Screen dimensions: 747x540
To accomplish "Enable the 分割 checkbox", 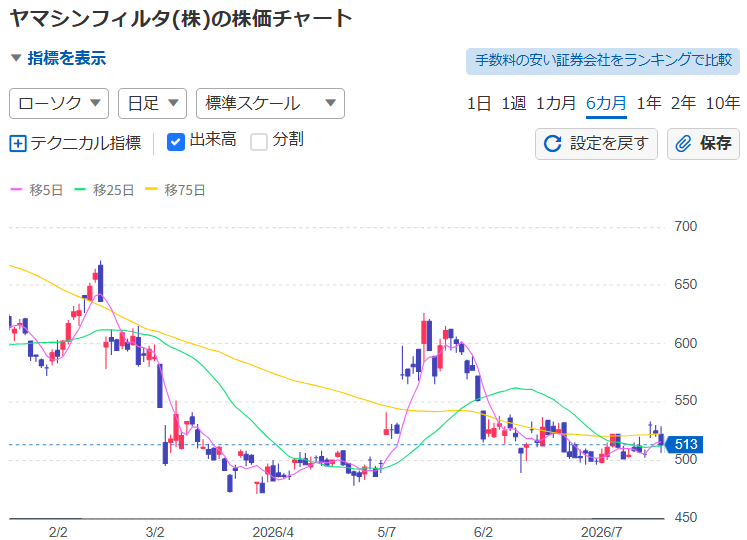I will click(259, 142).
